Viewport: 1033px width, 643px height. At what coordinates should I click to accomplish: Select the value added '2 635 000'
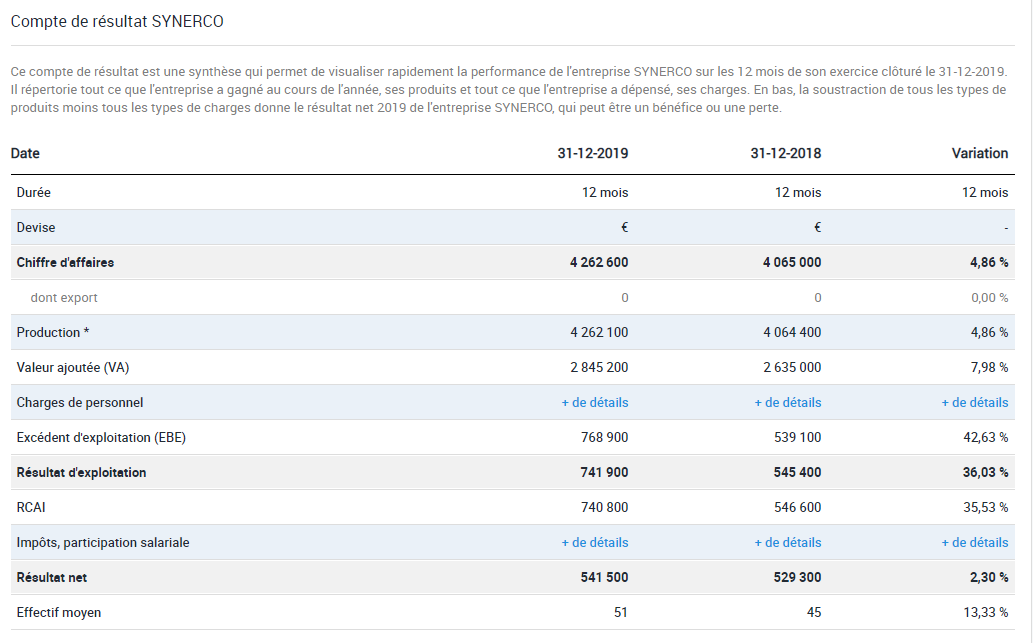(x=792, y=368)
